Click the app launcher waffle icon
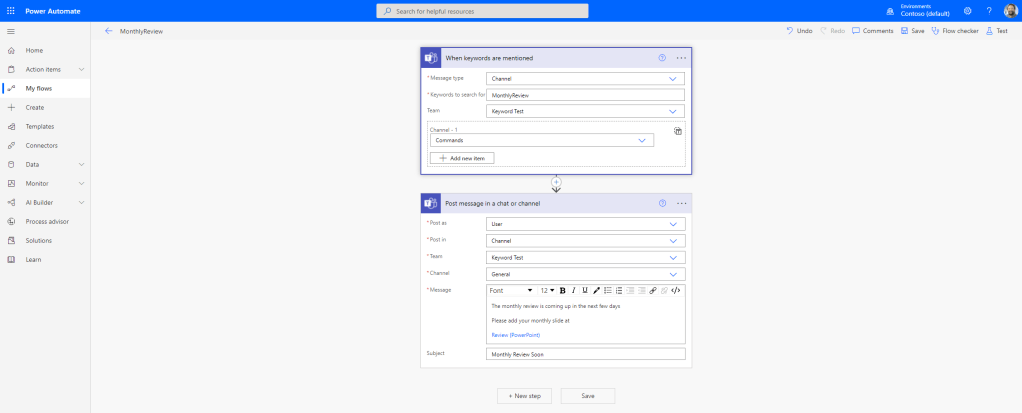Screen dimensions: 1022x413 (x=11, y=10)
